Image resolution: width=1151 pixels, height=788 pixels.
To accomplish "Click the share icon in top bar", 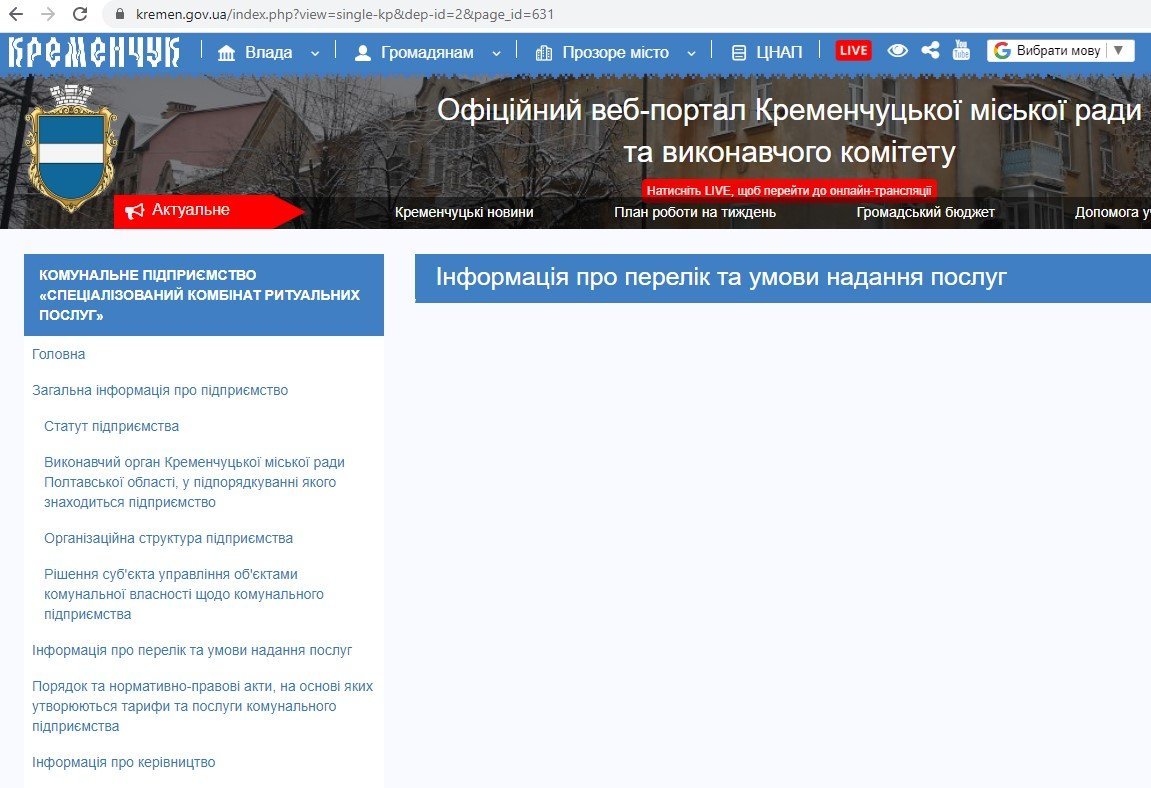I will click(930, 51).
